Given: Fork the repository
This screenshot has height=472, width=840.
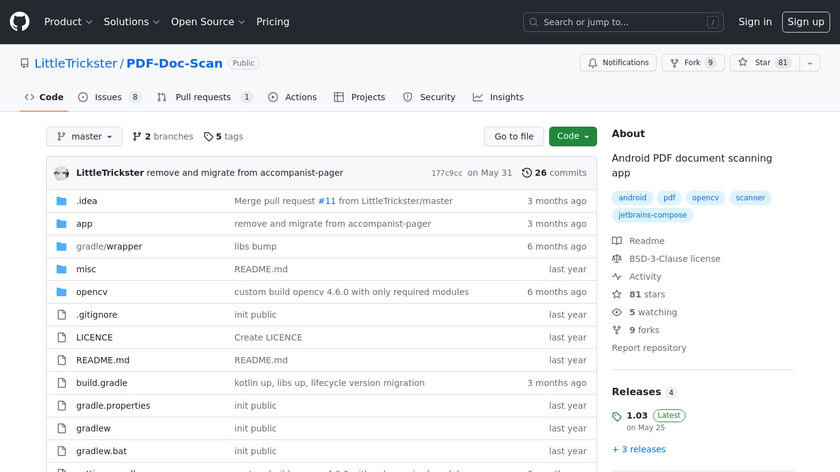Looking at the screenshot, I should click(692, 63).
